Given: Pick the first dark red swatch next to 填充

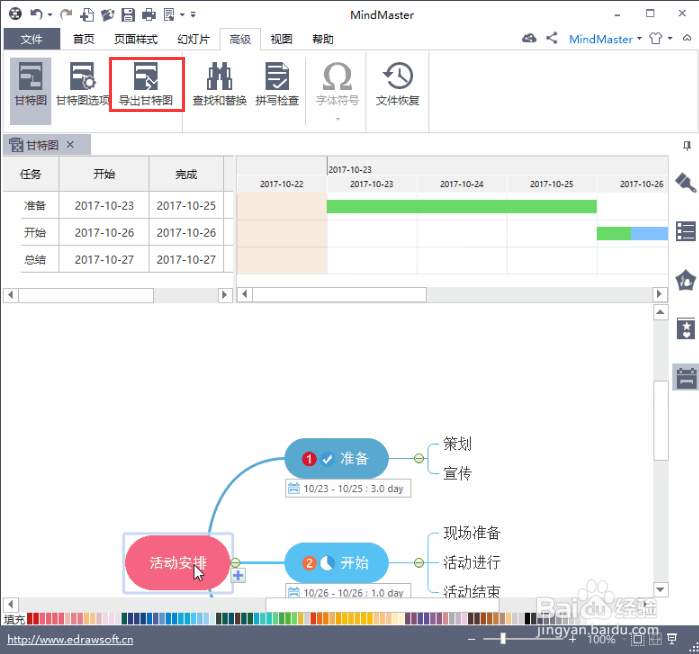Looking at the screenshot, I should pyautogui.click(x=30, y=618).
